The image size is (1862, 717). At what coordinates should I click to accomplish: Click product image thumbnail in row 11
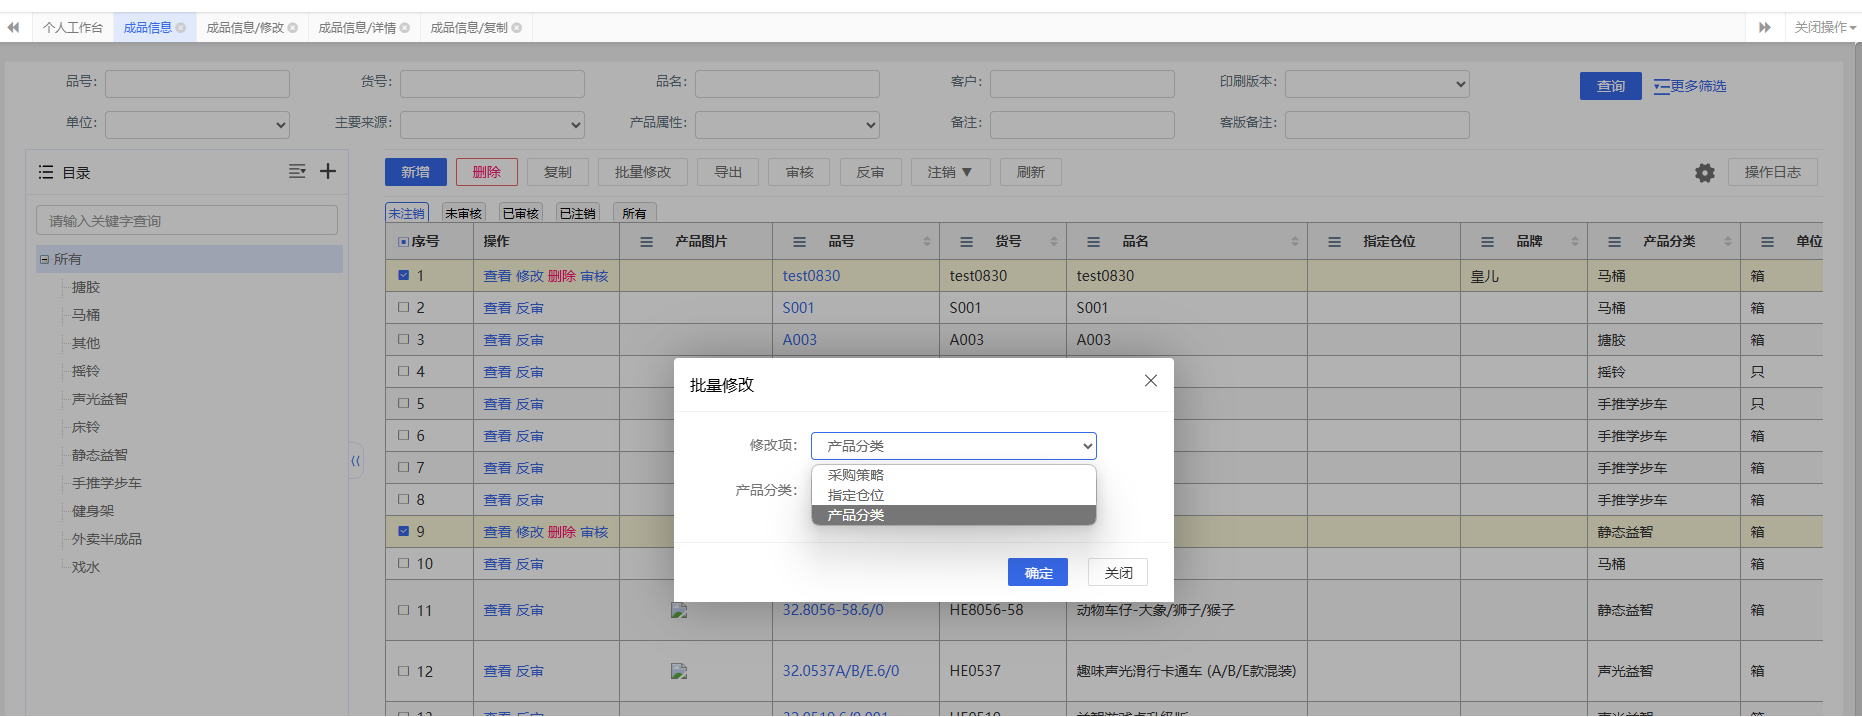tap(679, 610)
